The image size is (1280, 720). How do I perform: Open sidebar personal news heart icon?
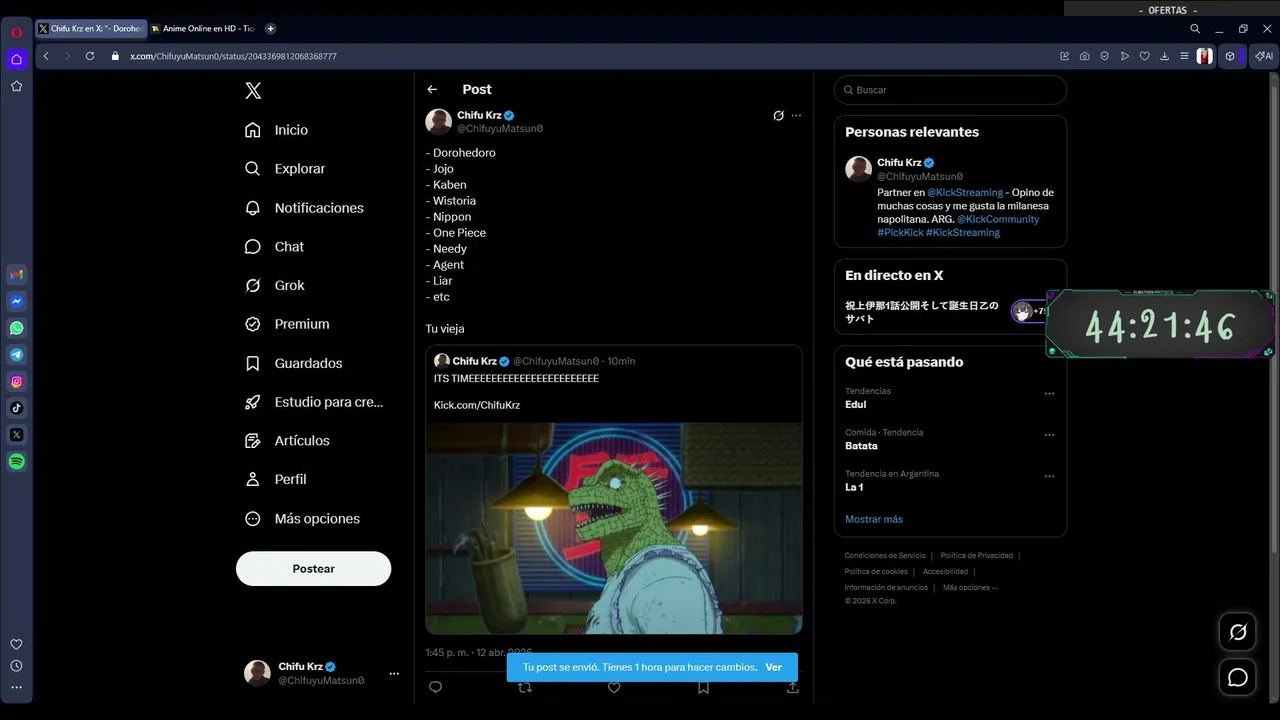pos(16,645)
